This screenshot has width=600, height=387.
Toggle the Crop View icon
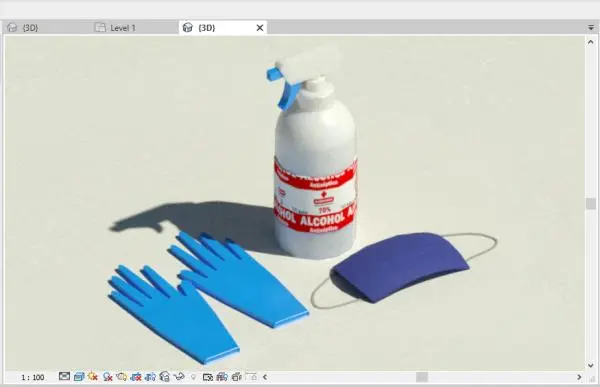136,377
